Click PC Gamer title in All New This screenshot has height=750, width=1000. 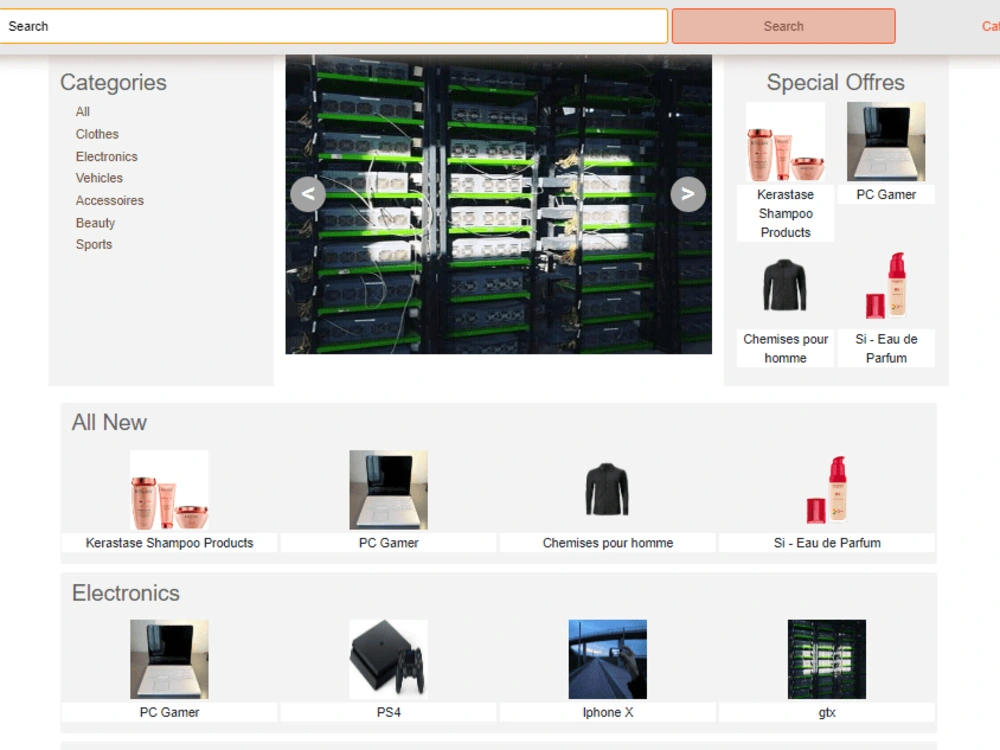coord(388,543)
